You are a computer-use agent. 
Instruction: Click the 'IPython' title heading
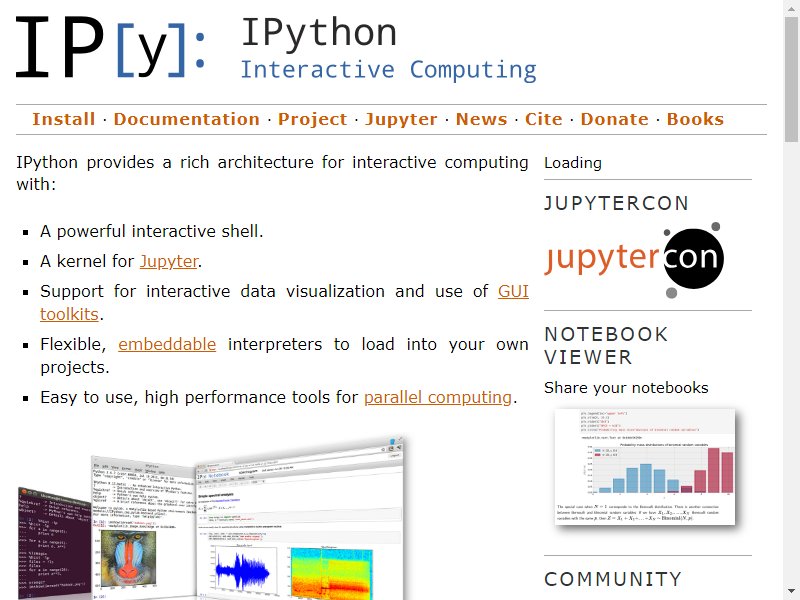click(319, 33)
